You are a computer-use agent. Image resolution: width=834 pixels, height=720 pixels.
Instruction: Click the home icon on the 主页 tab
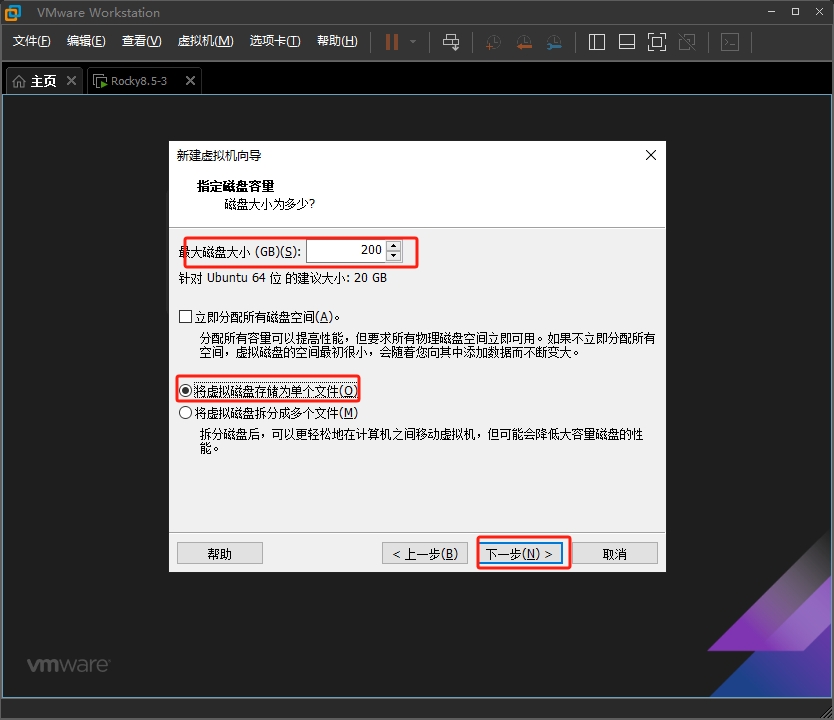[19, 81]
